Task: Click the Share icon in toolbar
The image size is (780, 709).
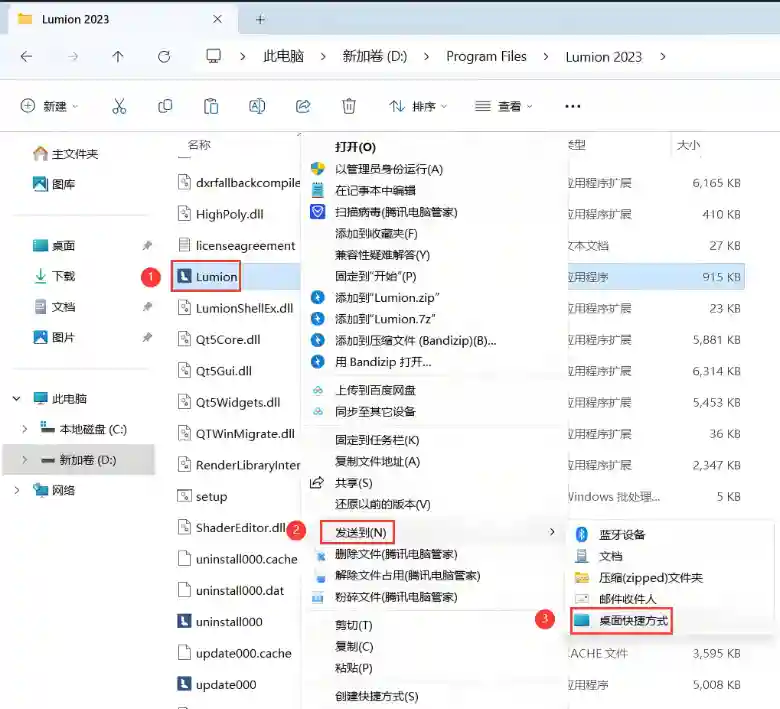Action: coord(303,106)
